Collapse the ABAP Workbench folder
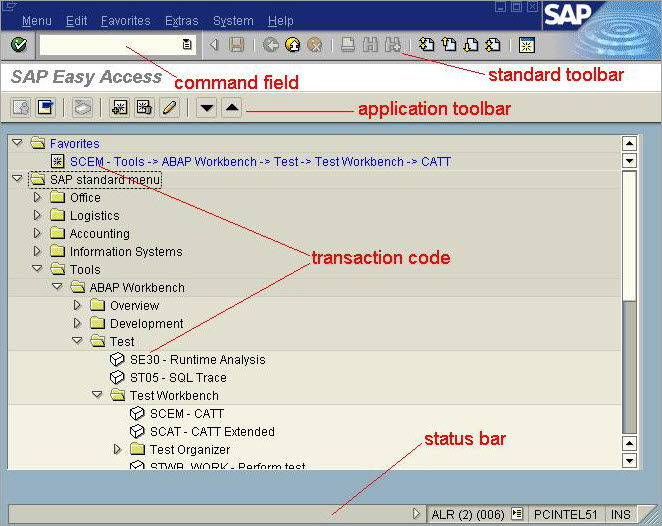This screenshot has height=526, width=662. click(x=57, y=287)
